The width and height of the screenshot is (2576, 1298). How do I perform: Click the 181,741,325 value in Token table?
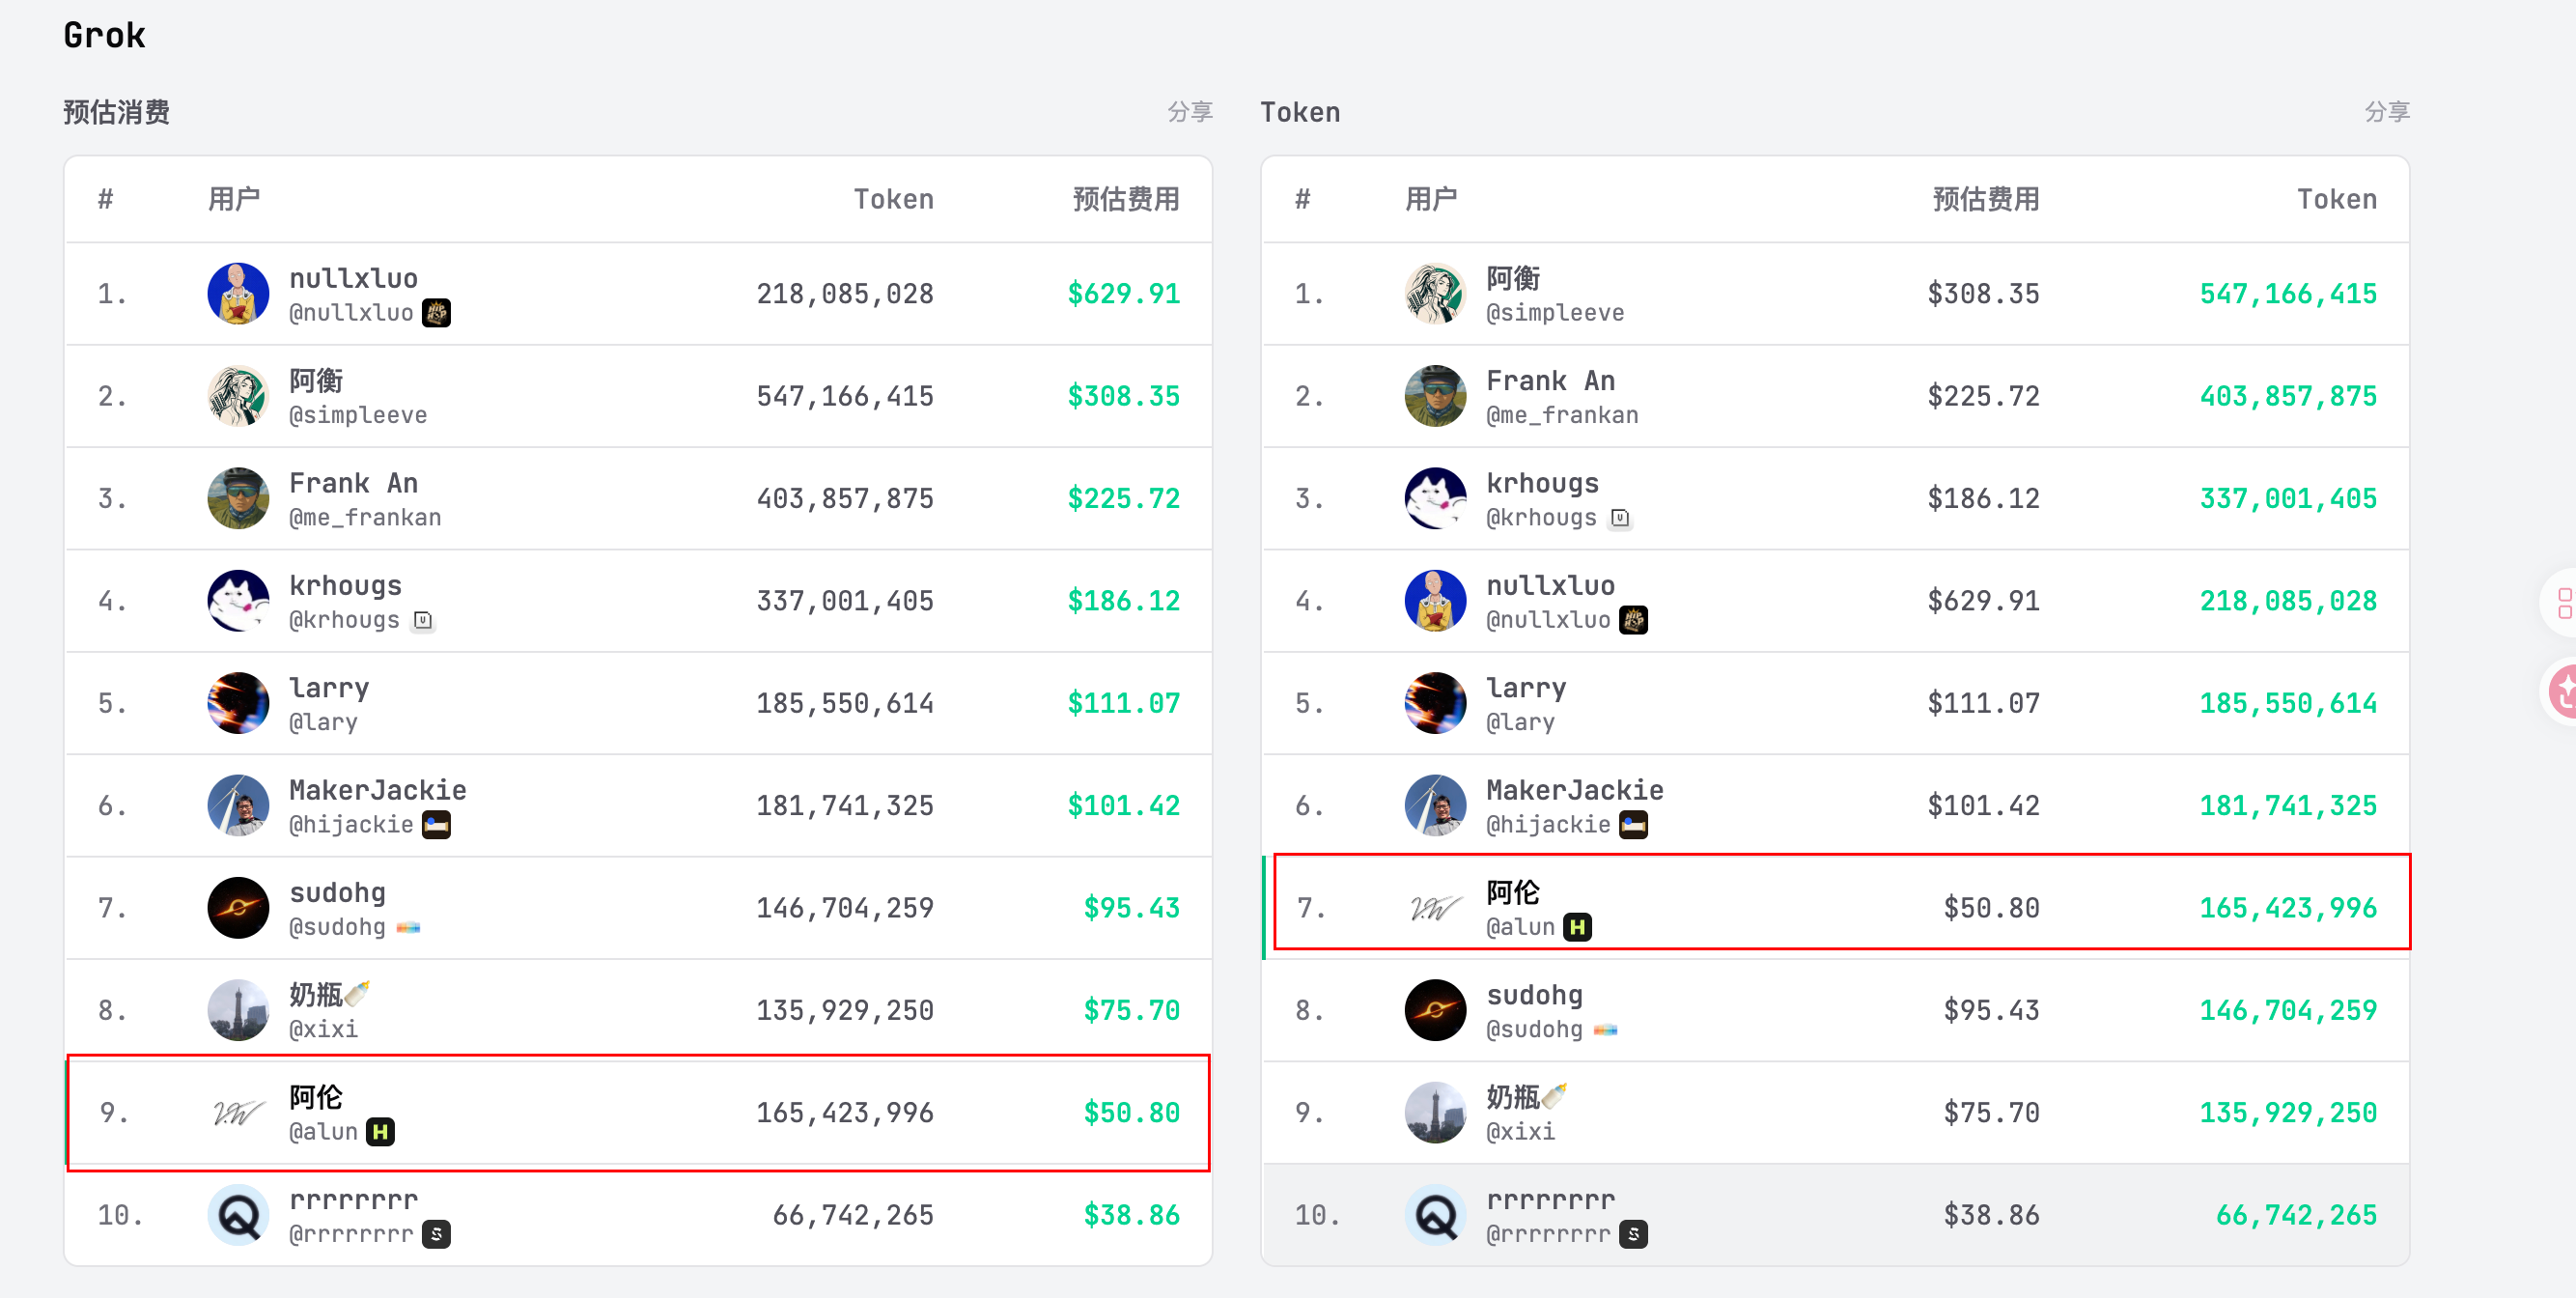click(x=2288, y=805)
